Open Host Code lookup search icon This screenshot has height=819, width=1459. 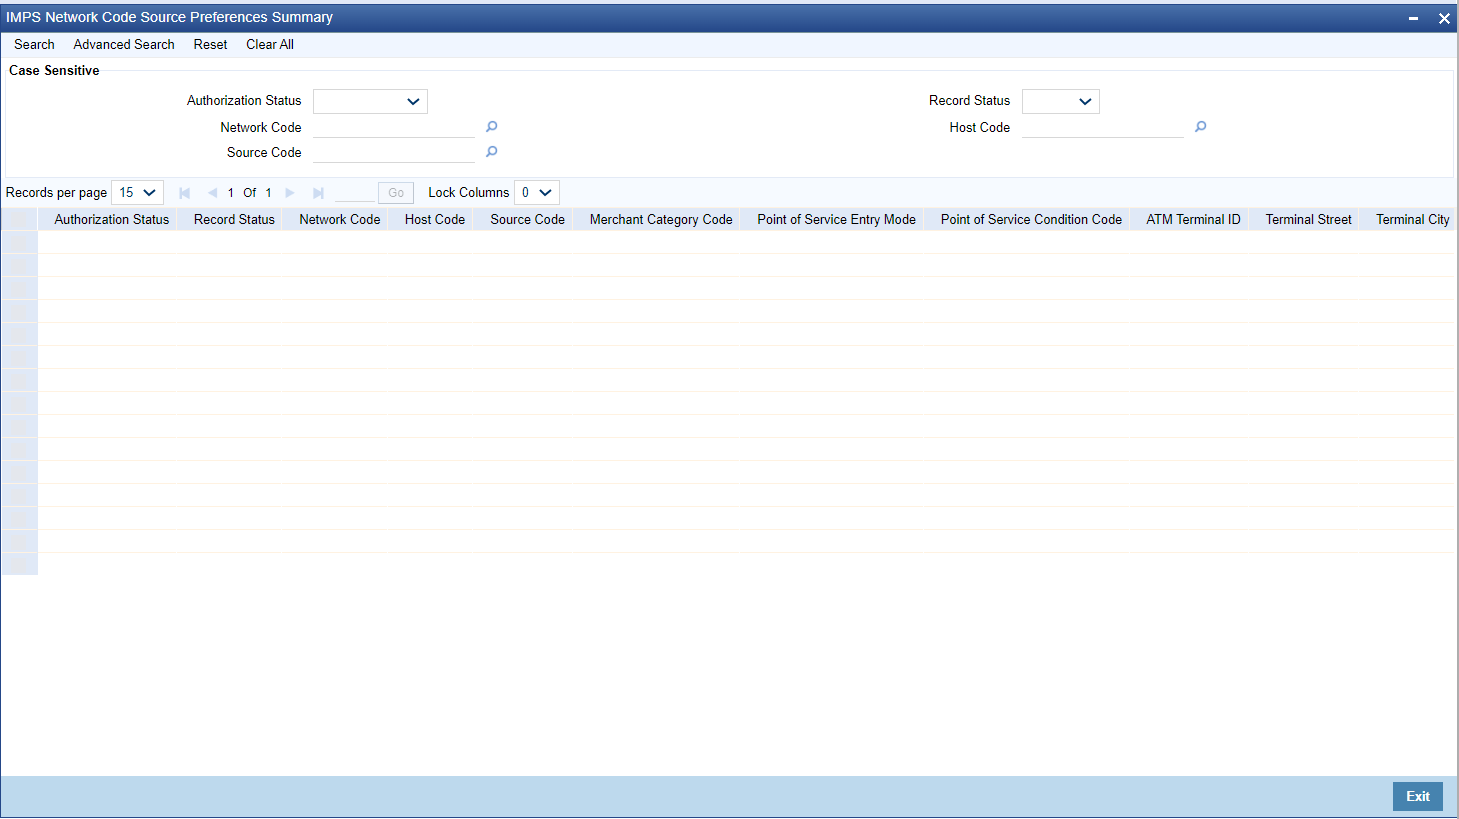(1200, 127)
